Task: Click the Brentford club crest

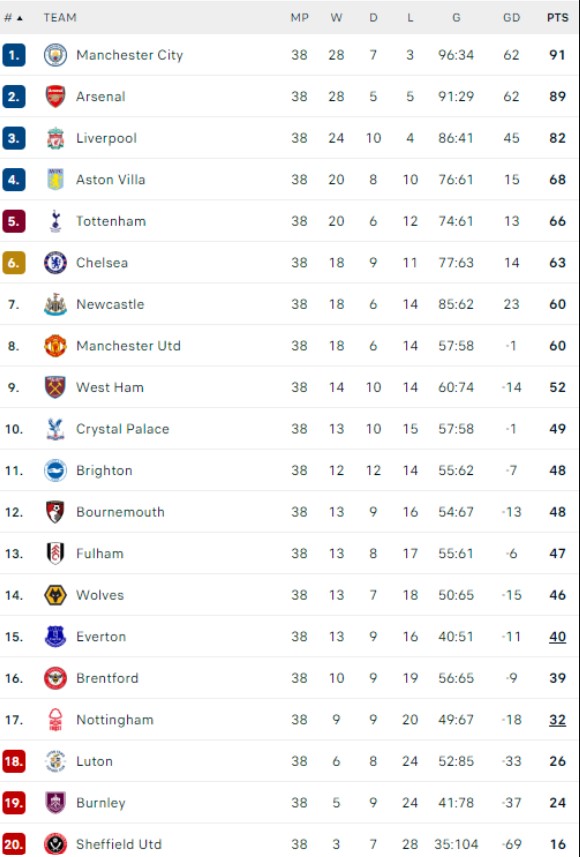Action: tap(55, 678)
